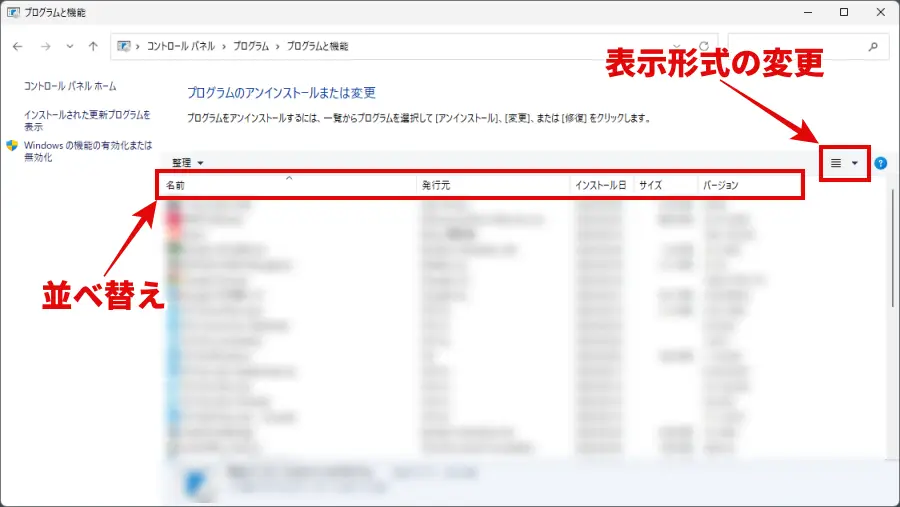Click the Windows features shield icon
This screenshot has height=507, width=900.
click(x=12, y=145)
